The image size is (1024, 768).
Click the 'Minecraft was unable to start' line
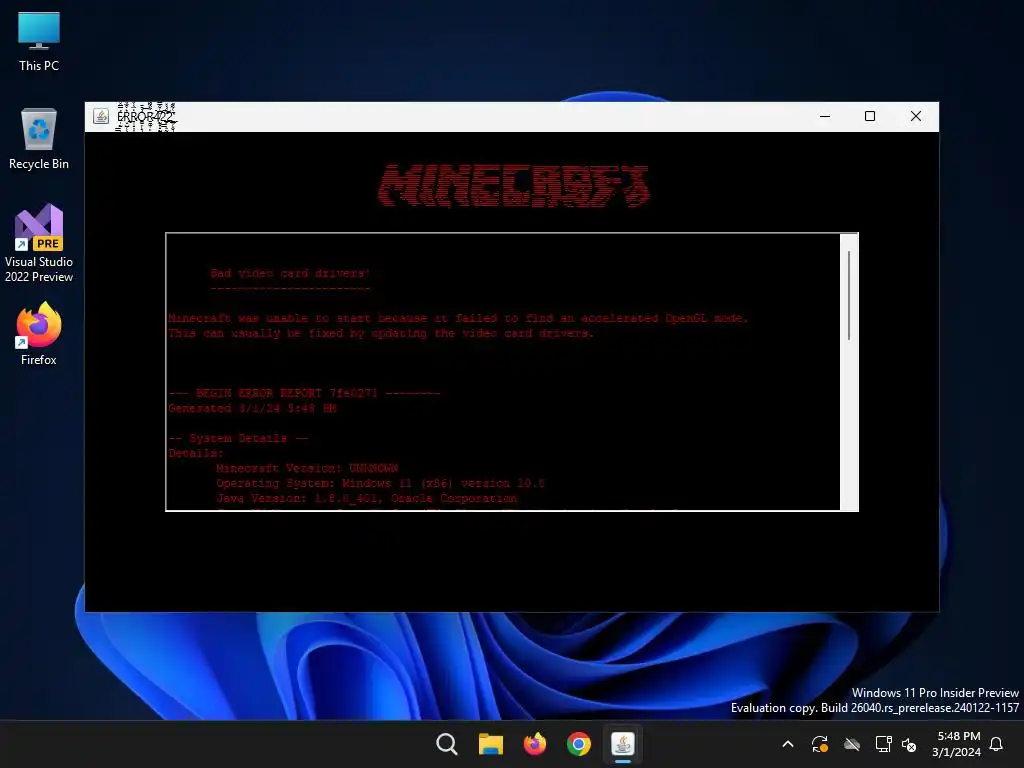point(458,318)
